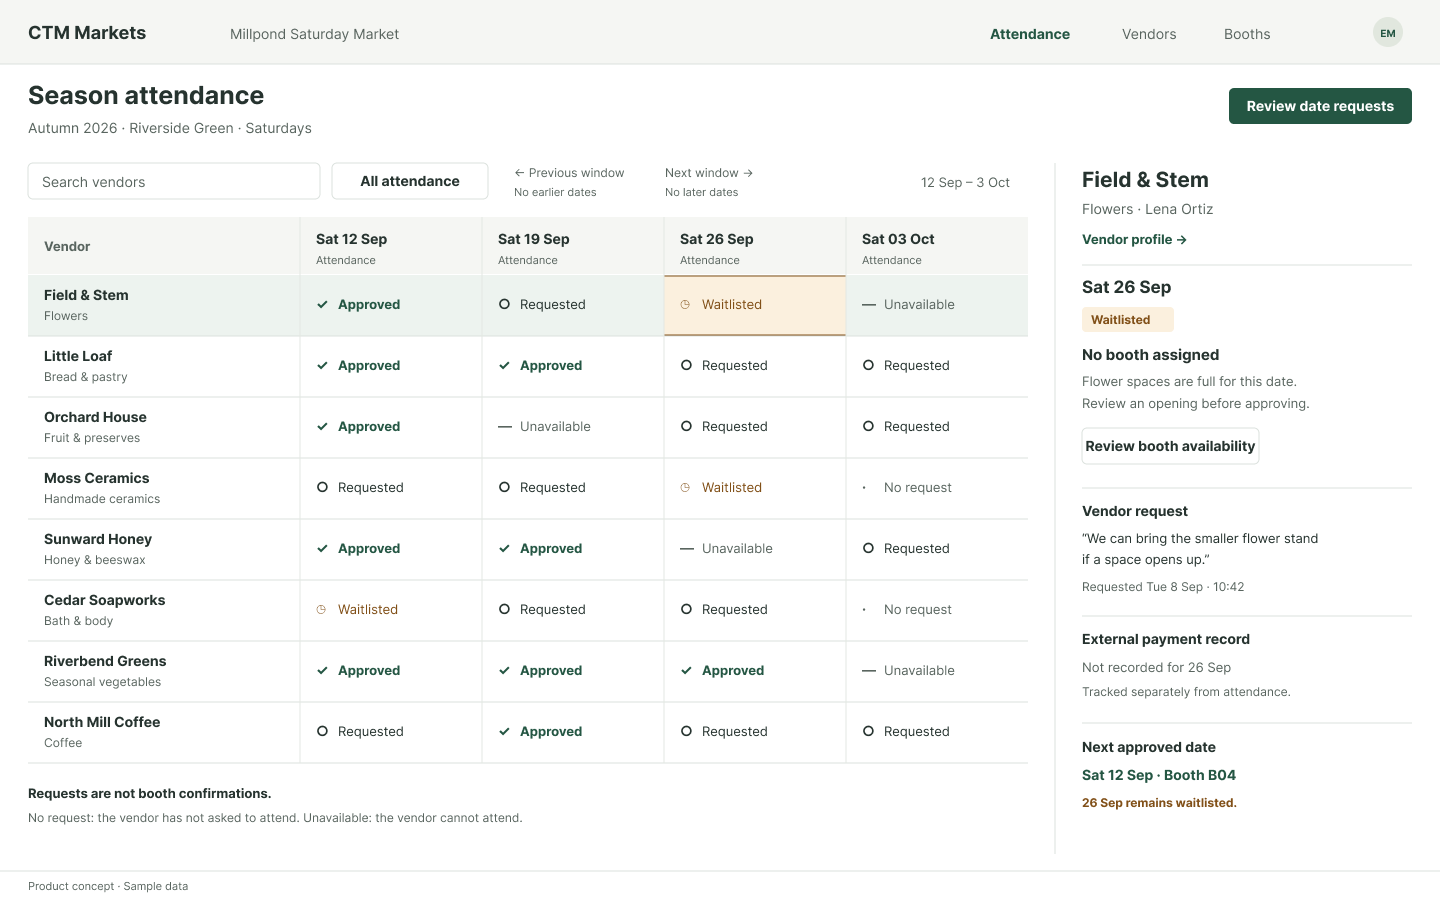Select Little Loaf vendor name
The width and height of the screenshot is (1440, 900).
[x=78, y=356]
